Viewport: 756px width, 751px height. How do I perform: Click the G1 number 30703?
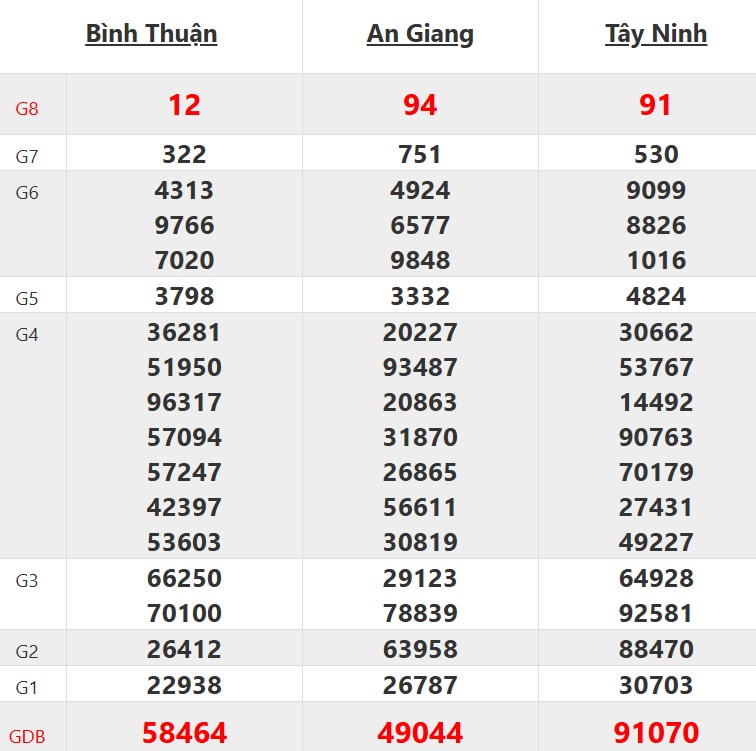coord(655,685)
